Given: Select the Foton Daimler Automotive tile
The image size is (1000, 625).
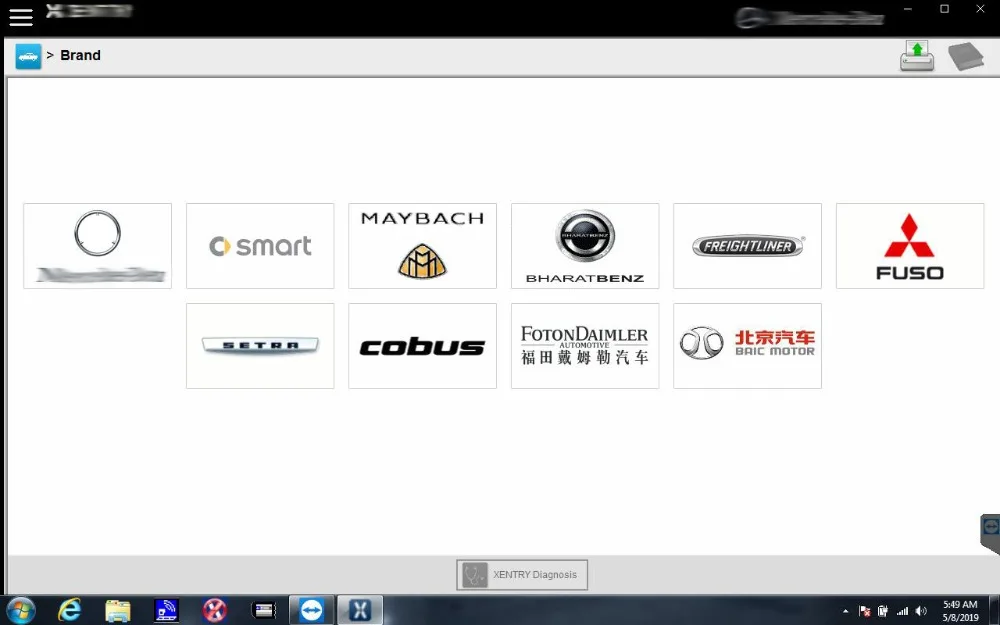Looking at the screenshot, I should tap(585, 346).
